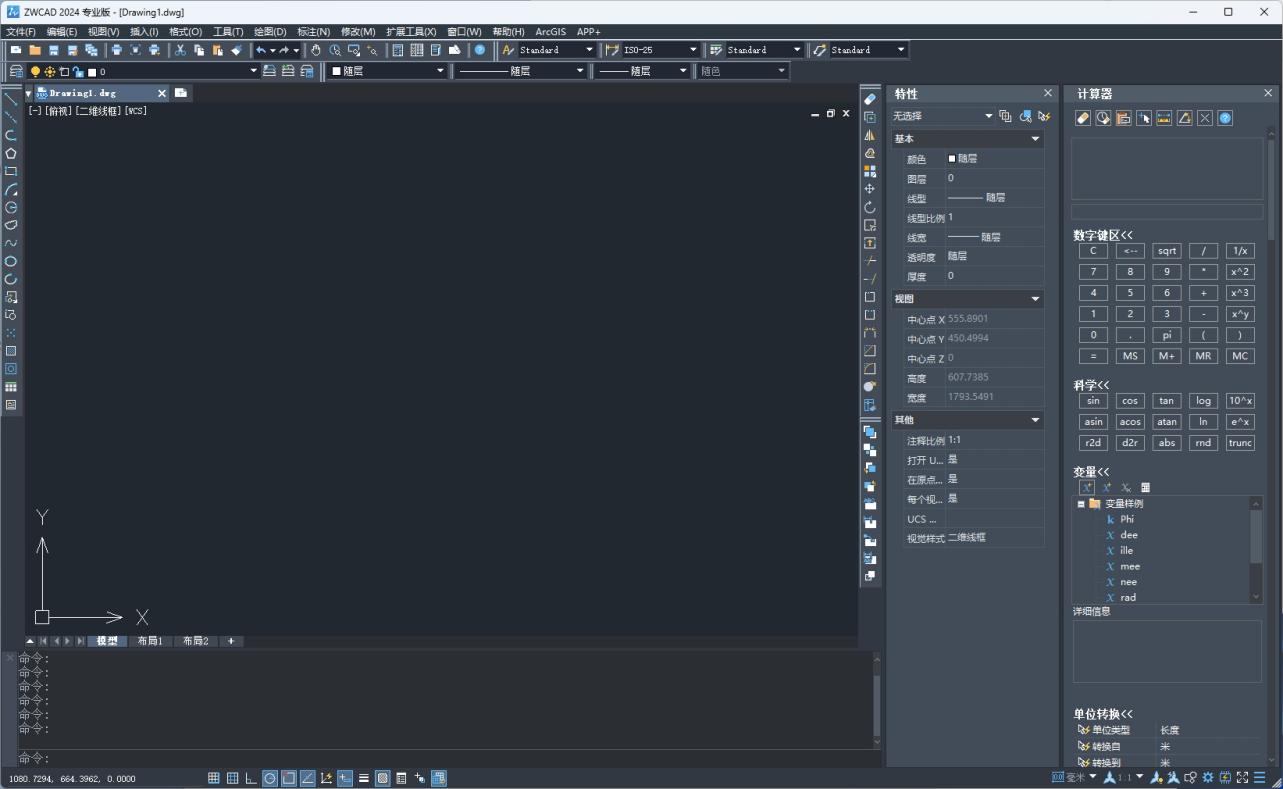Click the calculator's clear history icon
Screen dimensions: 1283x789
point(1083,118)
